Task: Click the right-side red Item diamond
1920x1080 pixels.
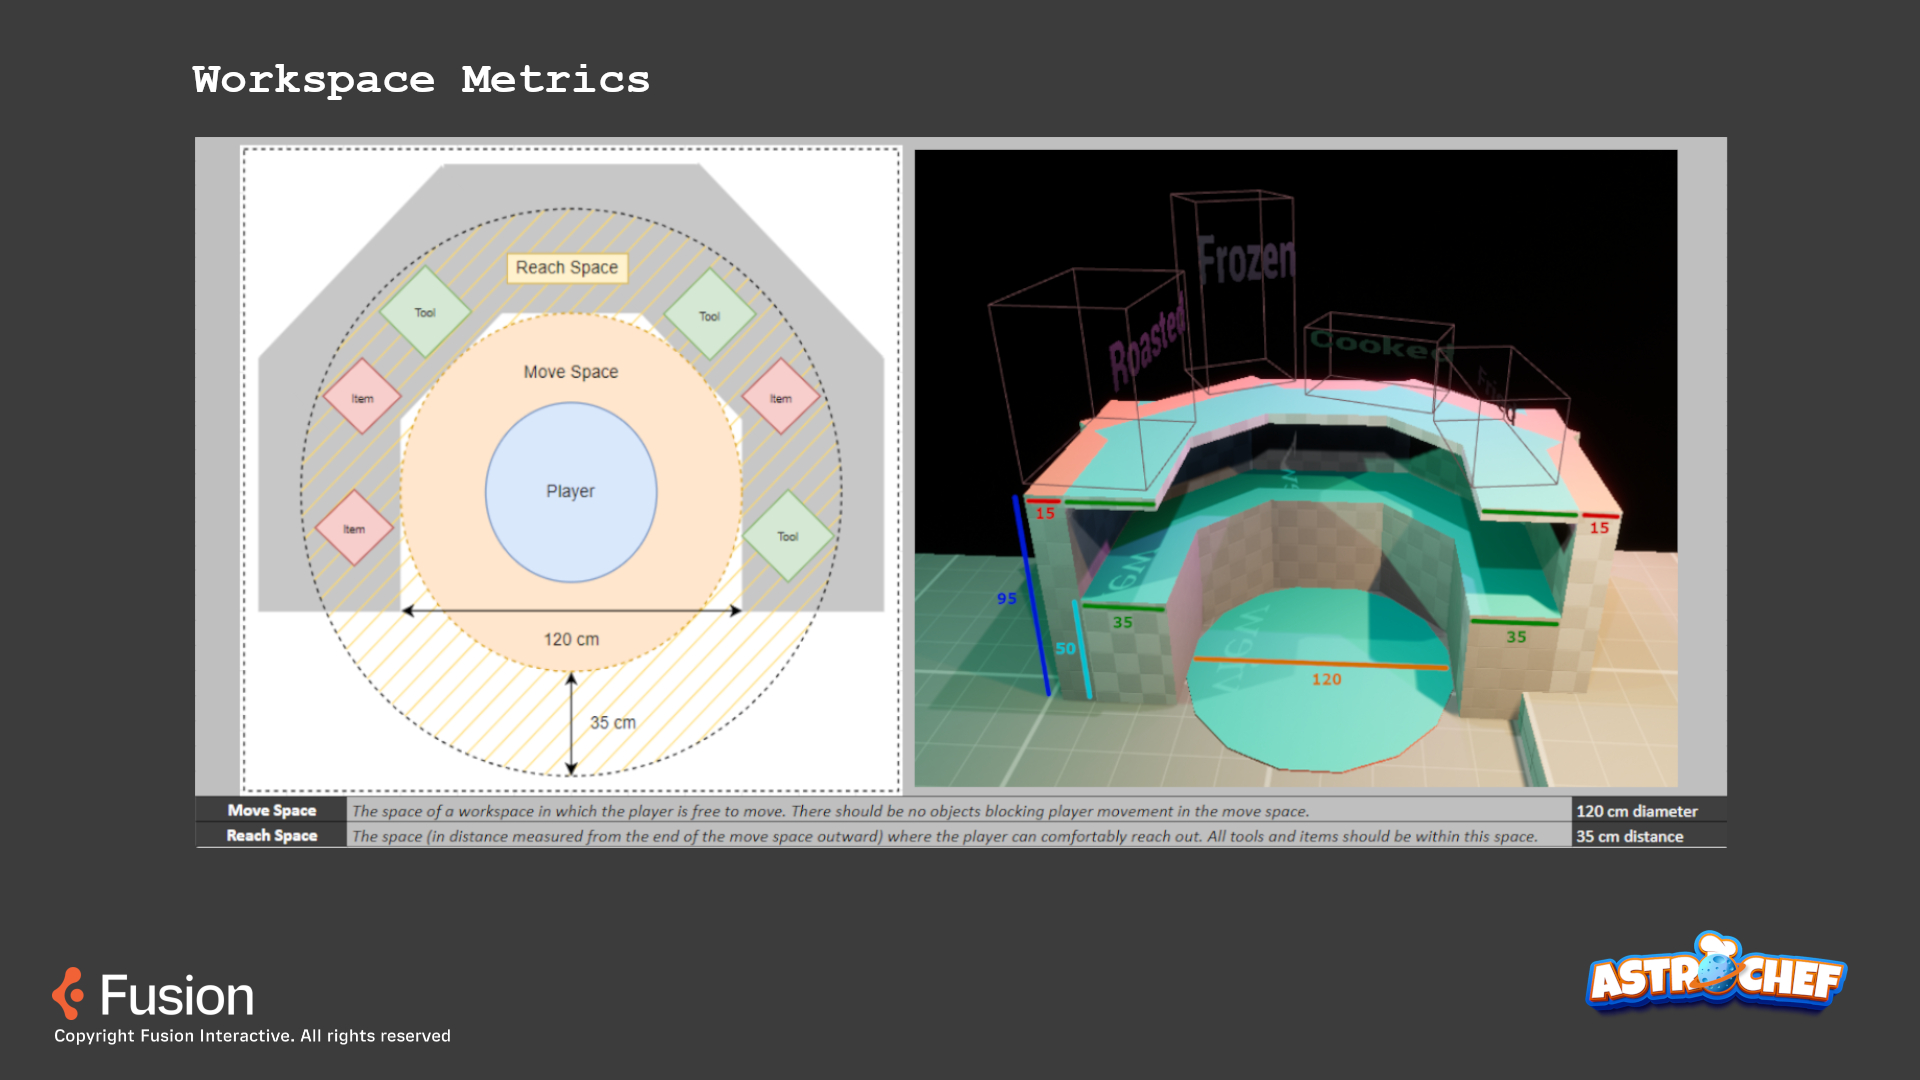Action: [x=780, y=398]
